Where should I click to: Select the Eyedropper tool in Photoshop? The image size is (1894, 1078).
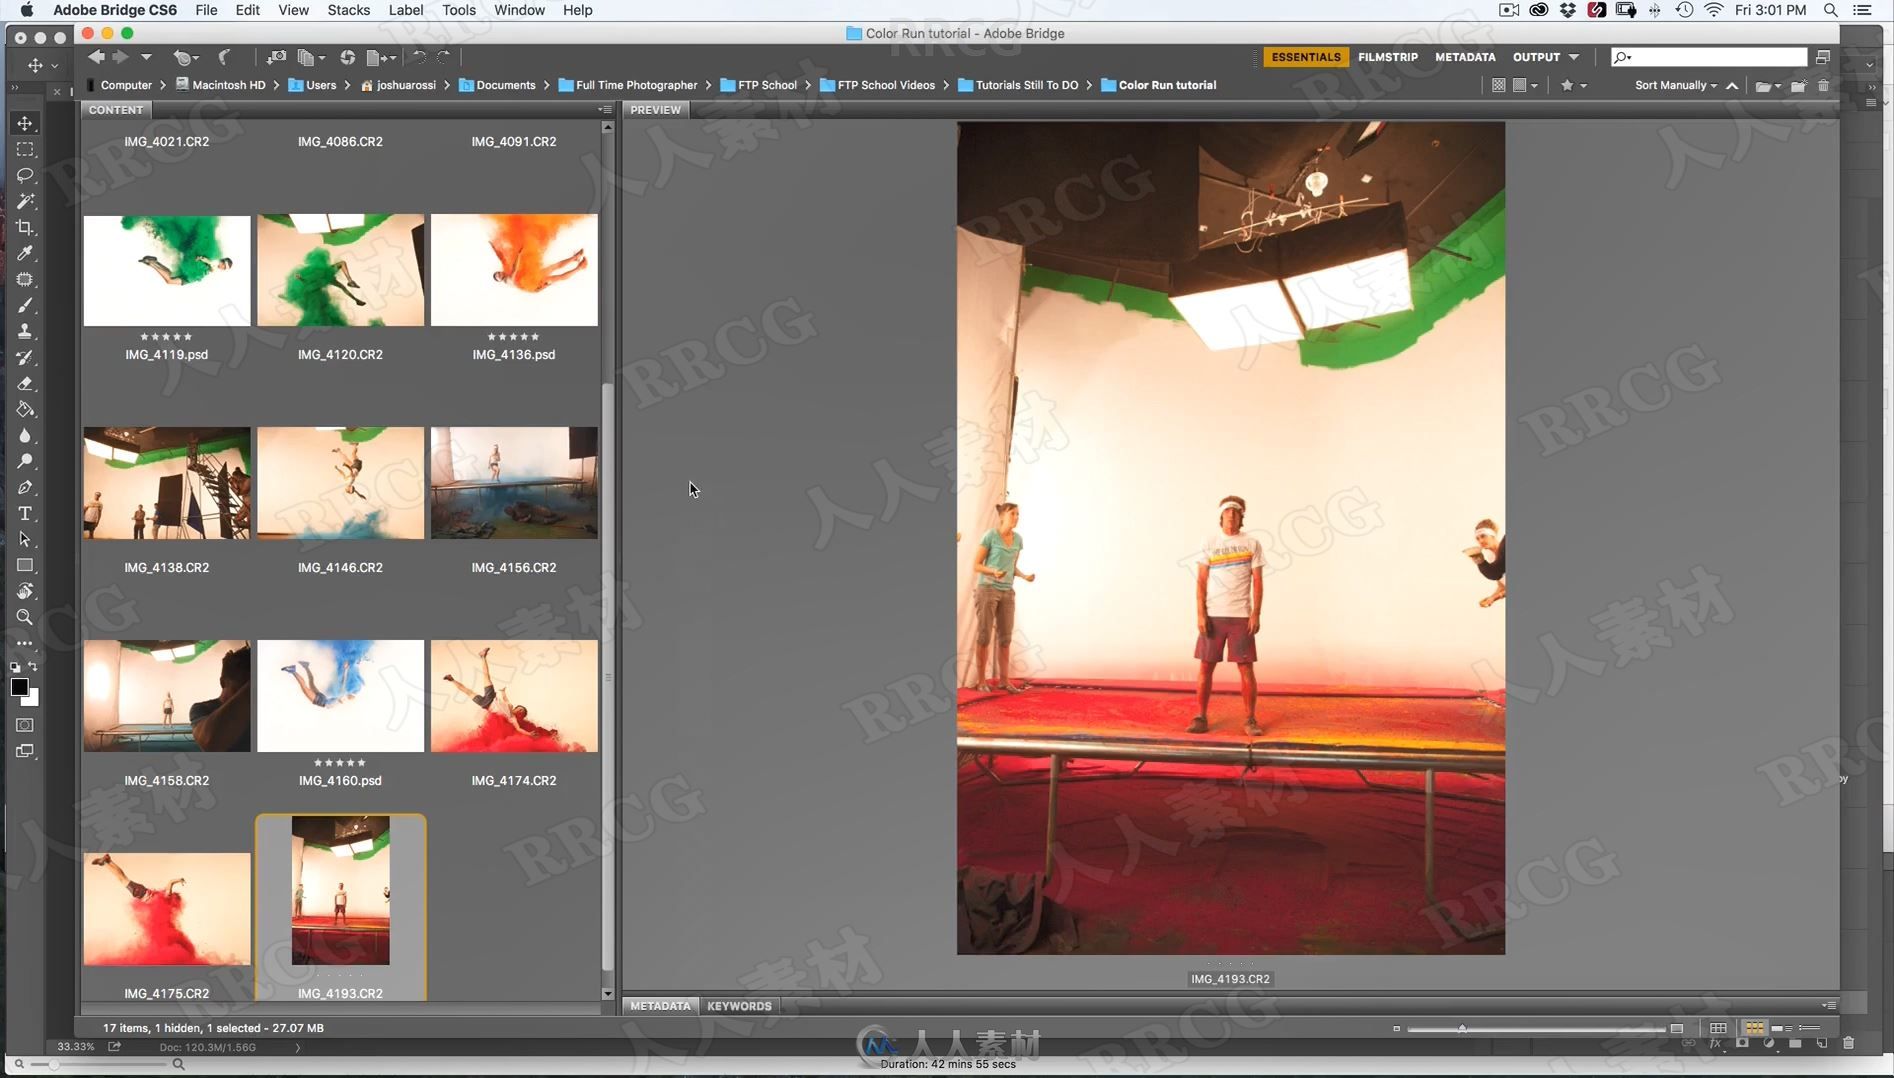(x=25, y=253)
